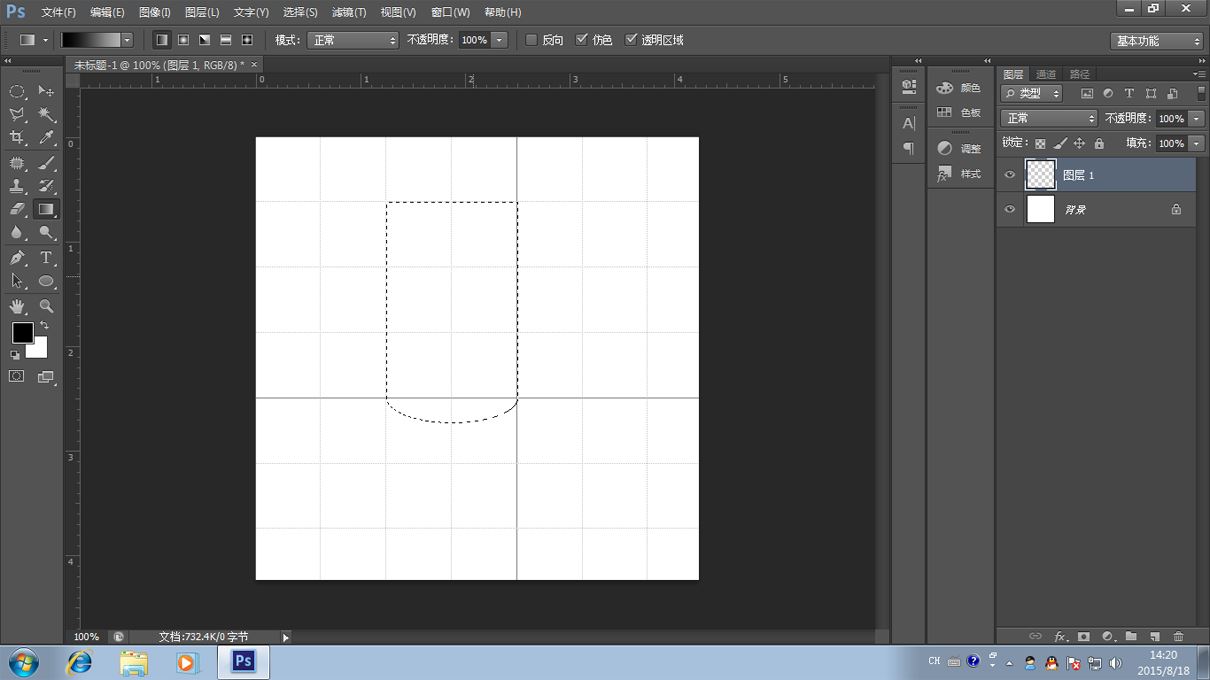
Task: Select the Pen tool
Action: coord(17,257)
